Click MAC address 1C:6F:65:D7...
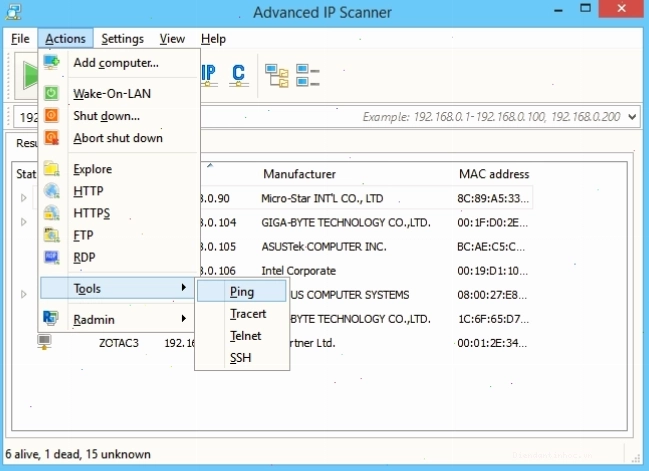Image resolution: width=649 pixels, height=472 pixels. (493, 319)
